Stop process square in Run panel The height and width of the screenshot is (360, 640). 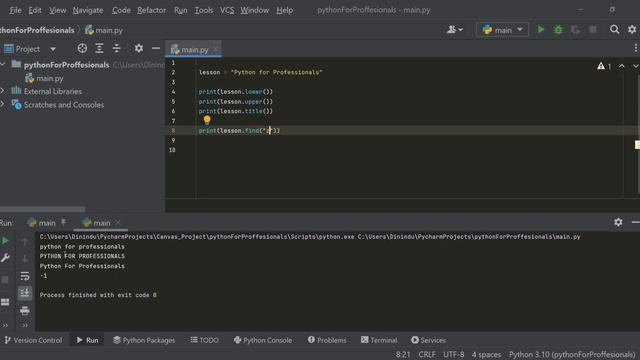coord(5,280)
